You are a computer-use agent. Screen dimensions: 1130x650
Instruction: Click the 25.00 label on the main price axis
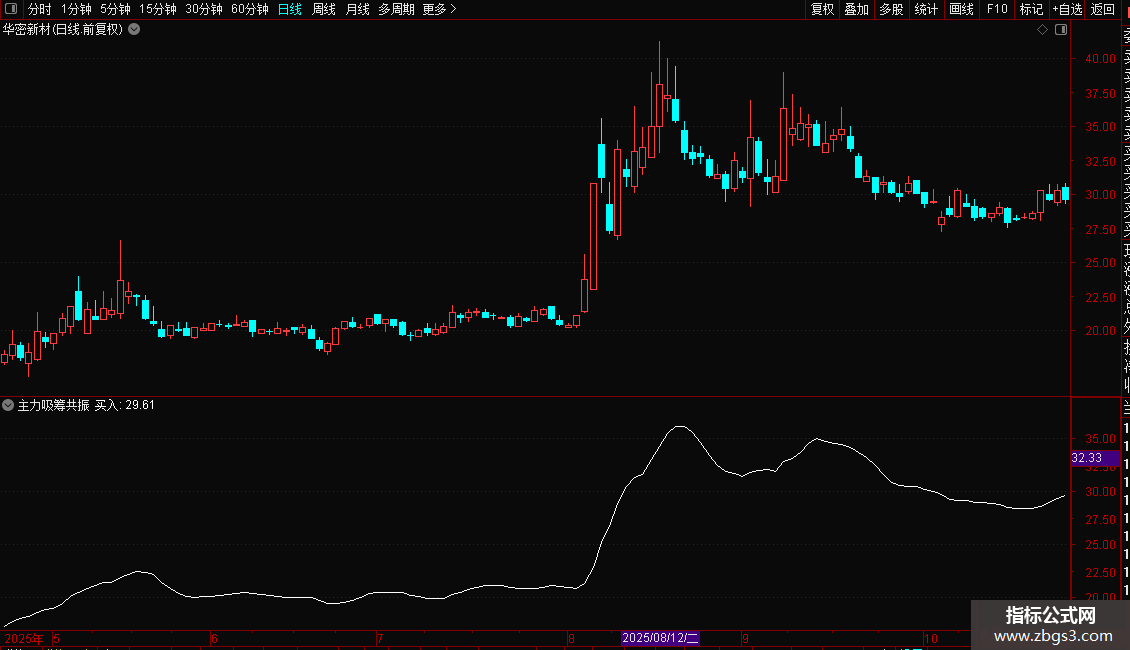[x=1100, y=263]
